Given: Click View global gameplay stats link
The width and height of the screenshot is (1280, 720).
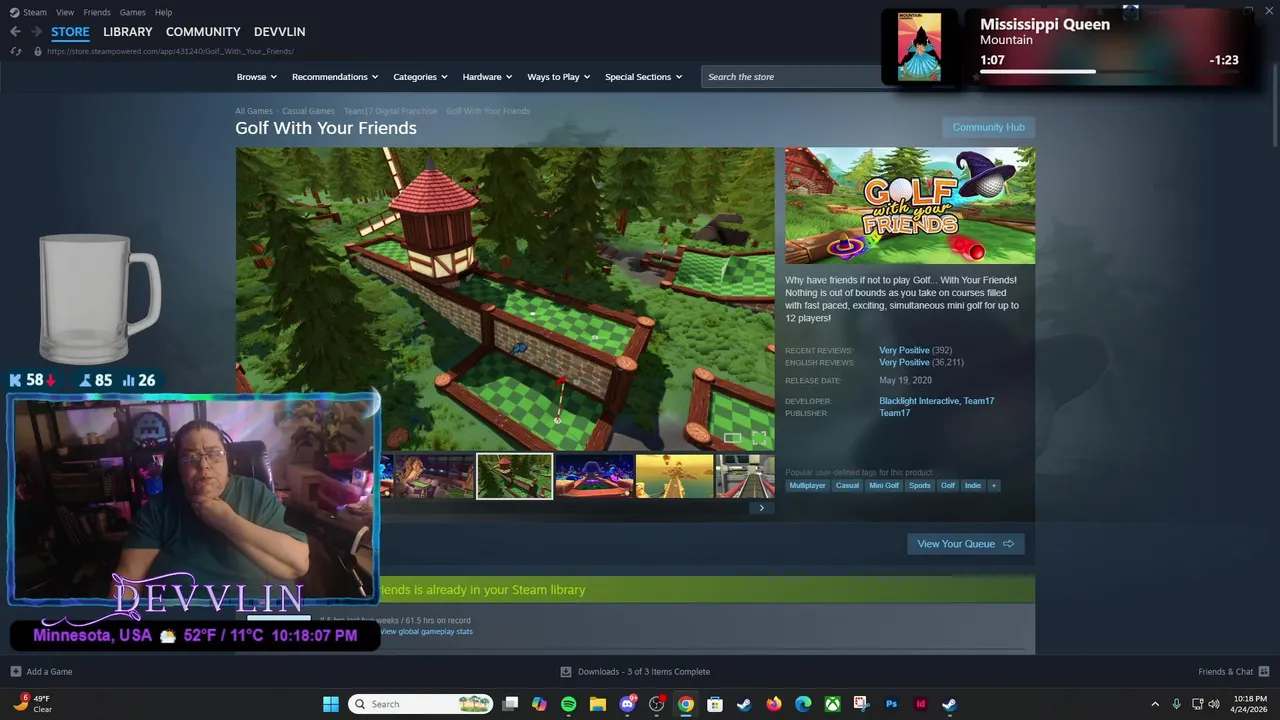Looking at the screenshot, I should coord(426,632).
